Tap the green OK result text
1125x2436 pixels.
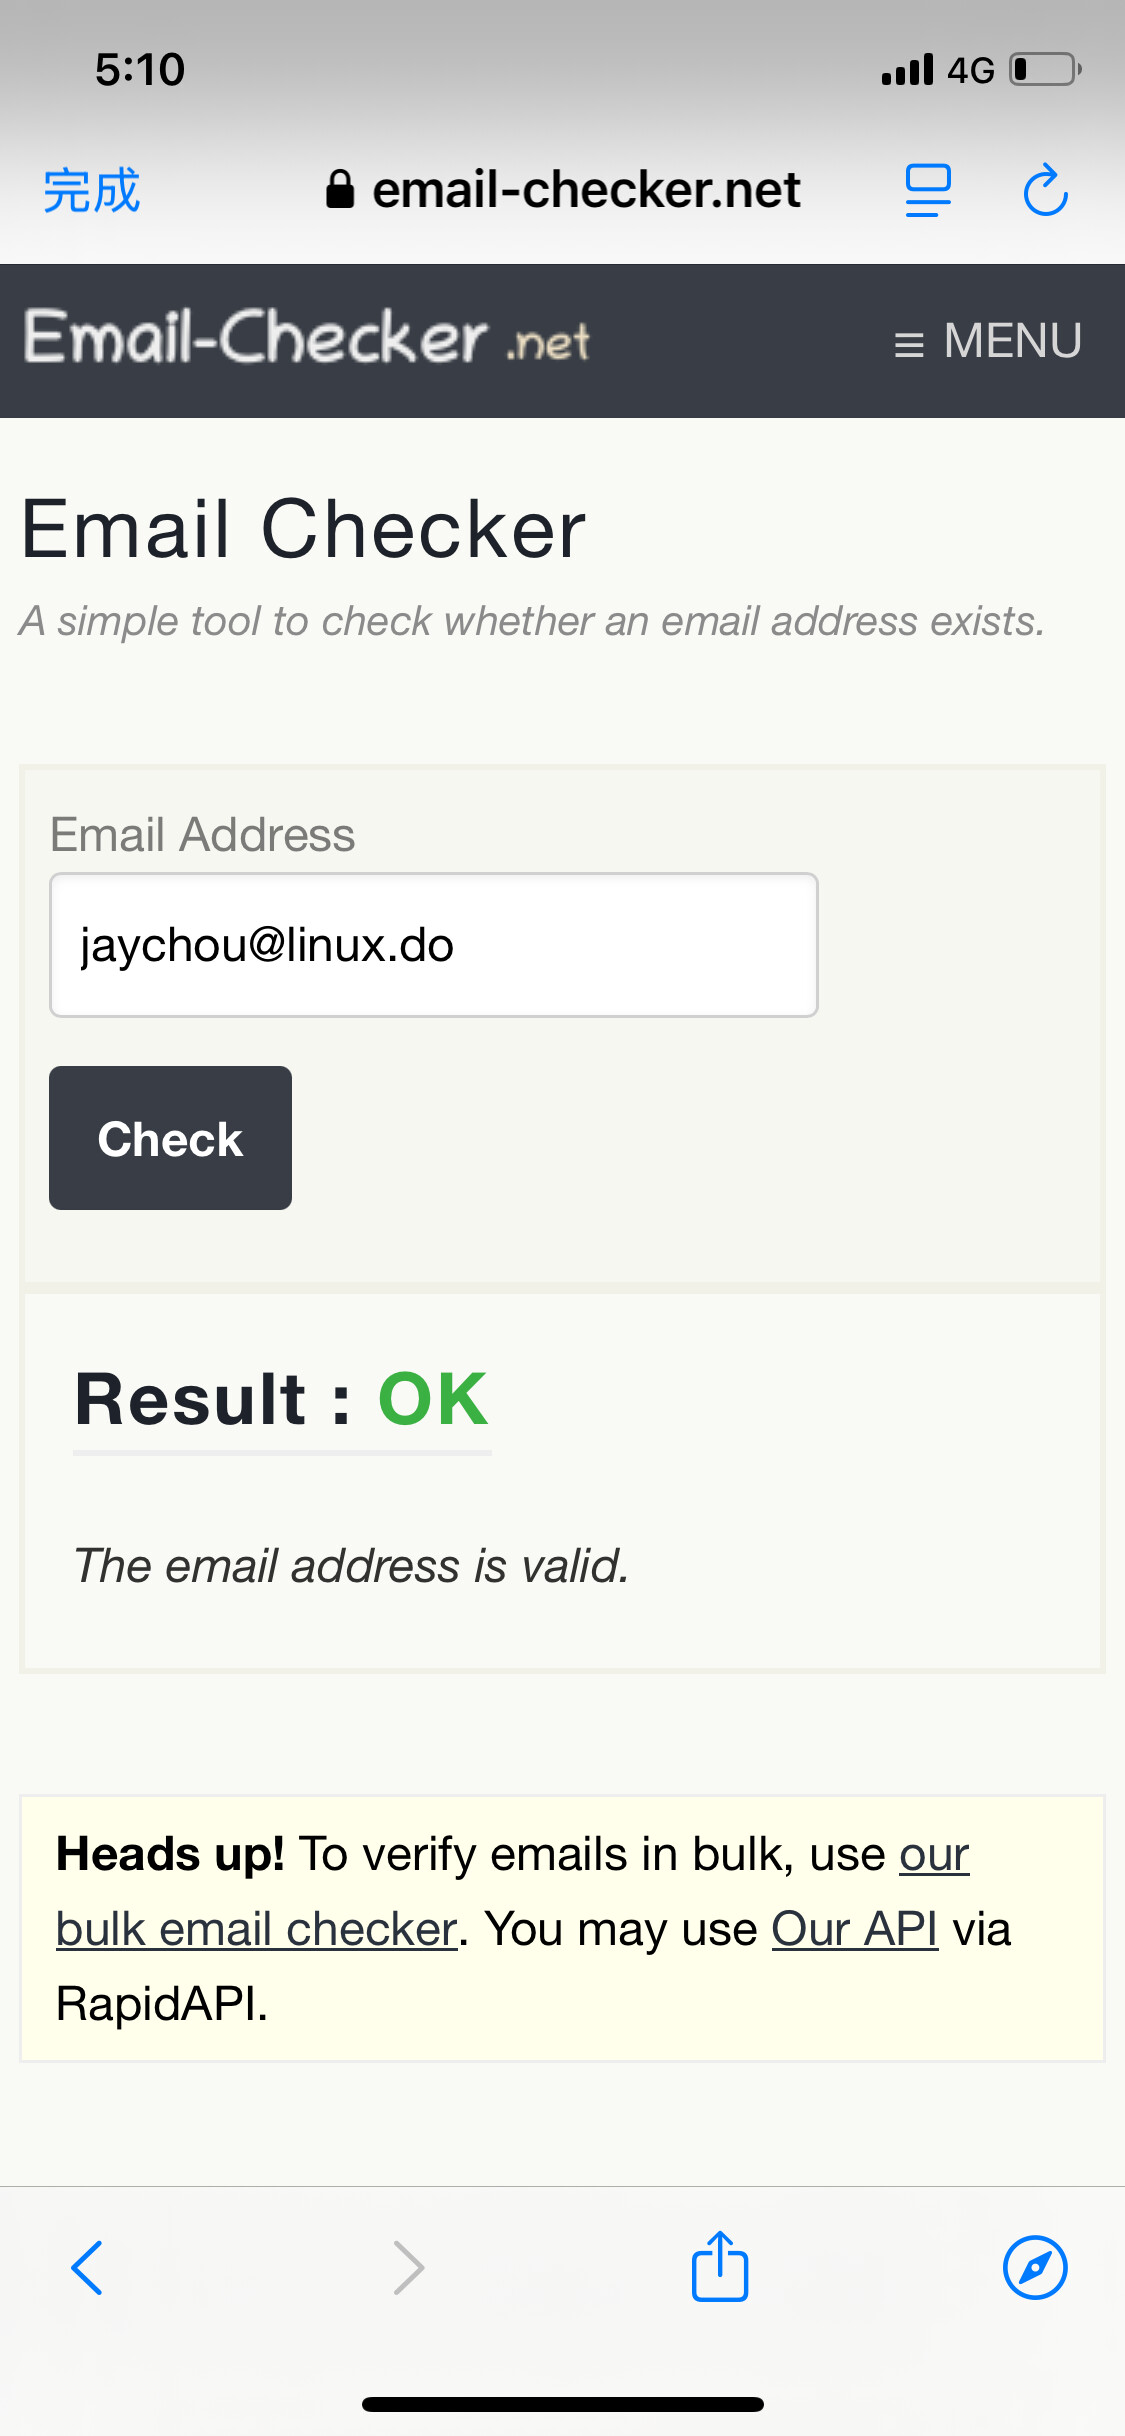click(433, 1398)
